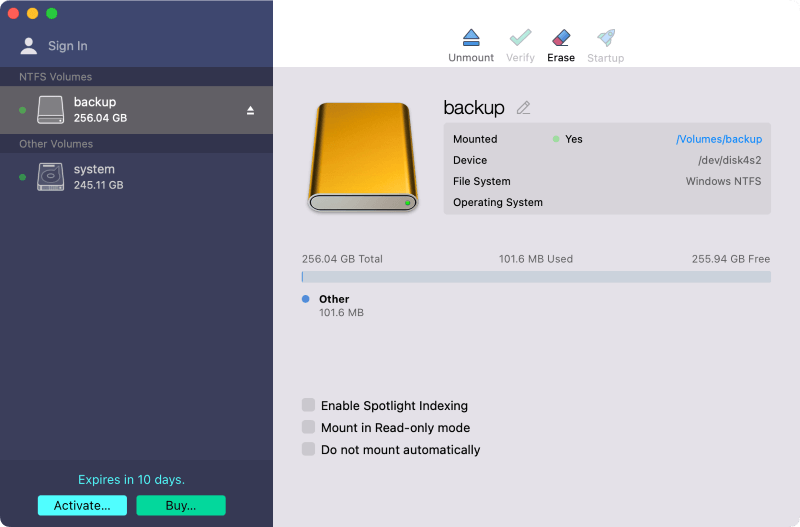This screenshot has width=800, height=527.
Task: Enable Spotlight Indexing checkbox
Action: point(308,406)
